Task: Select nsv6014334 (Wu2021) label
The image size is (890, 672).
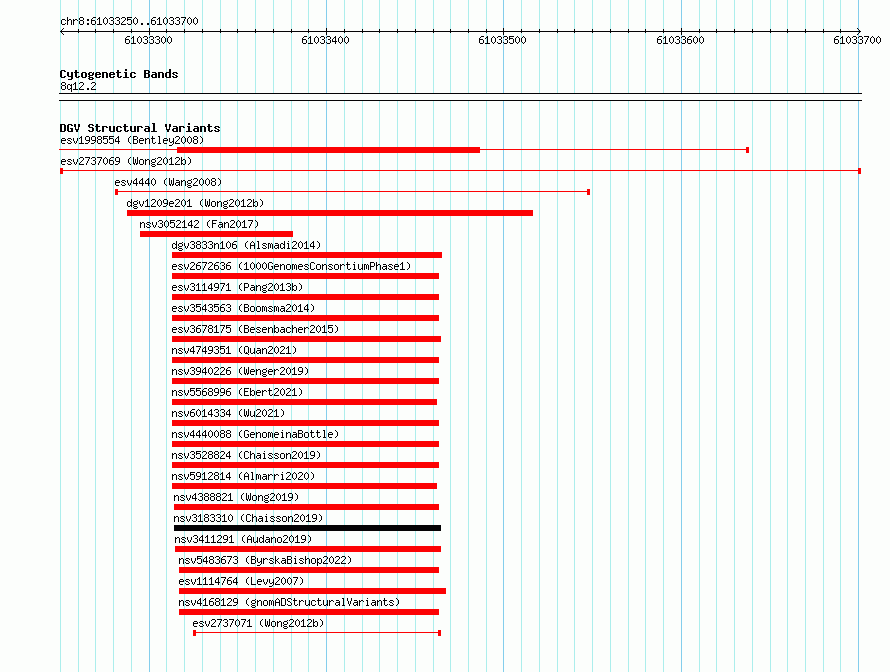Action: coord(228,413)
